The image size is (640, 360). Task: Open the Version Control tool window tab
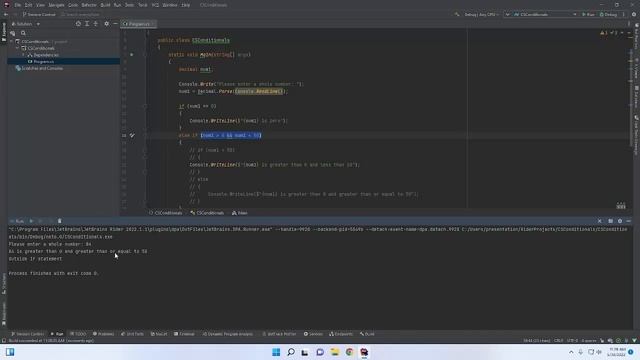coord(27,334)
